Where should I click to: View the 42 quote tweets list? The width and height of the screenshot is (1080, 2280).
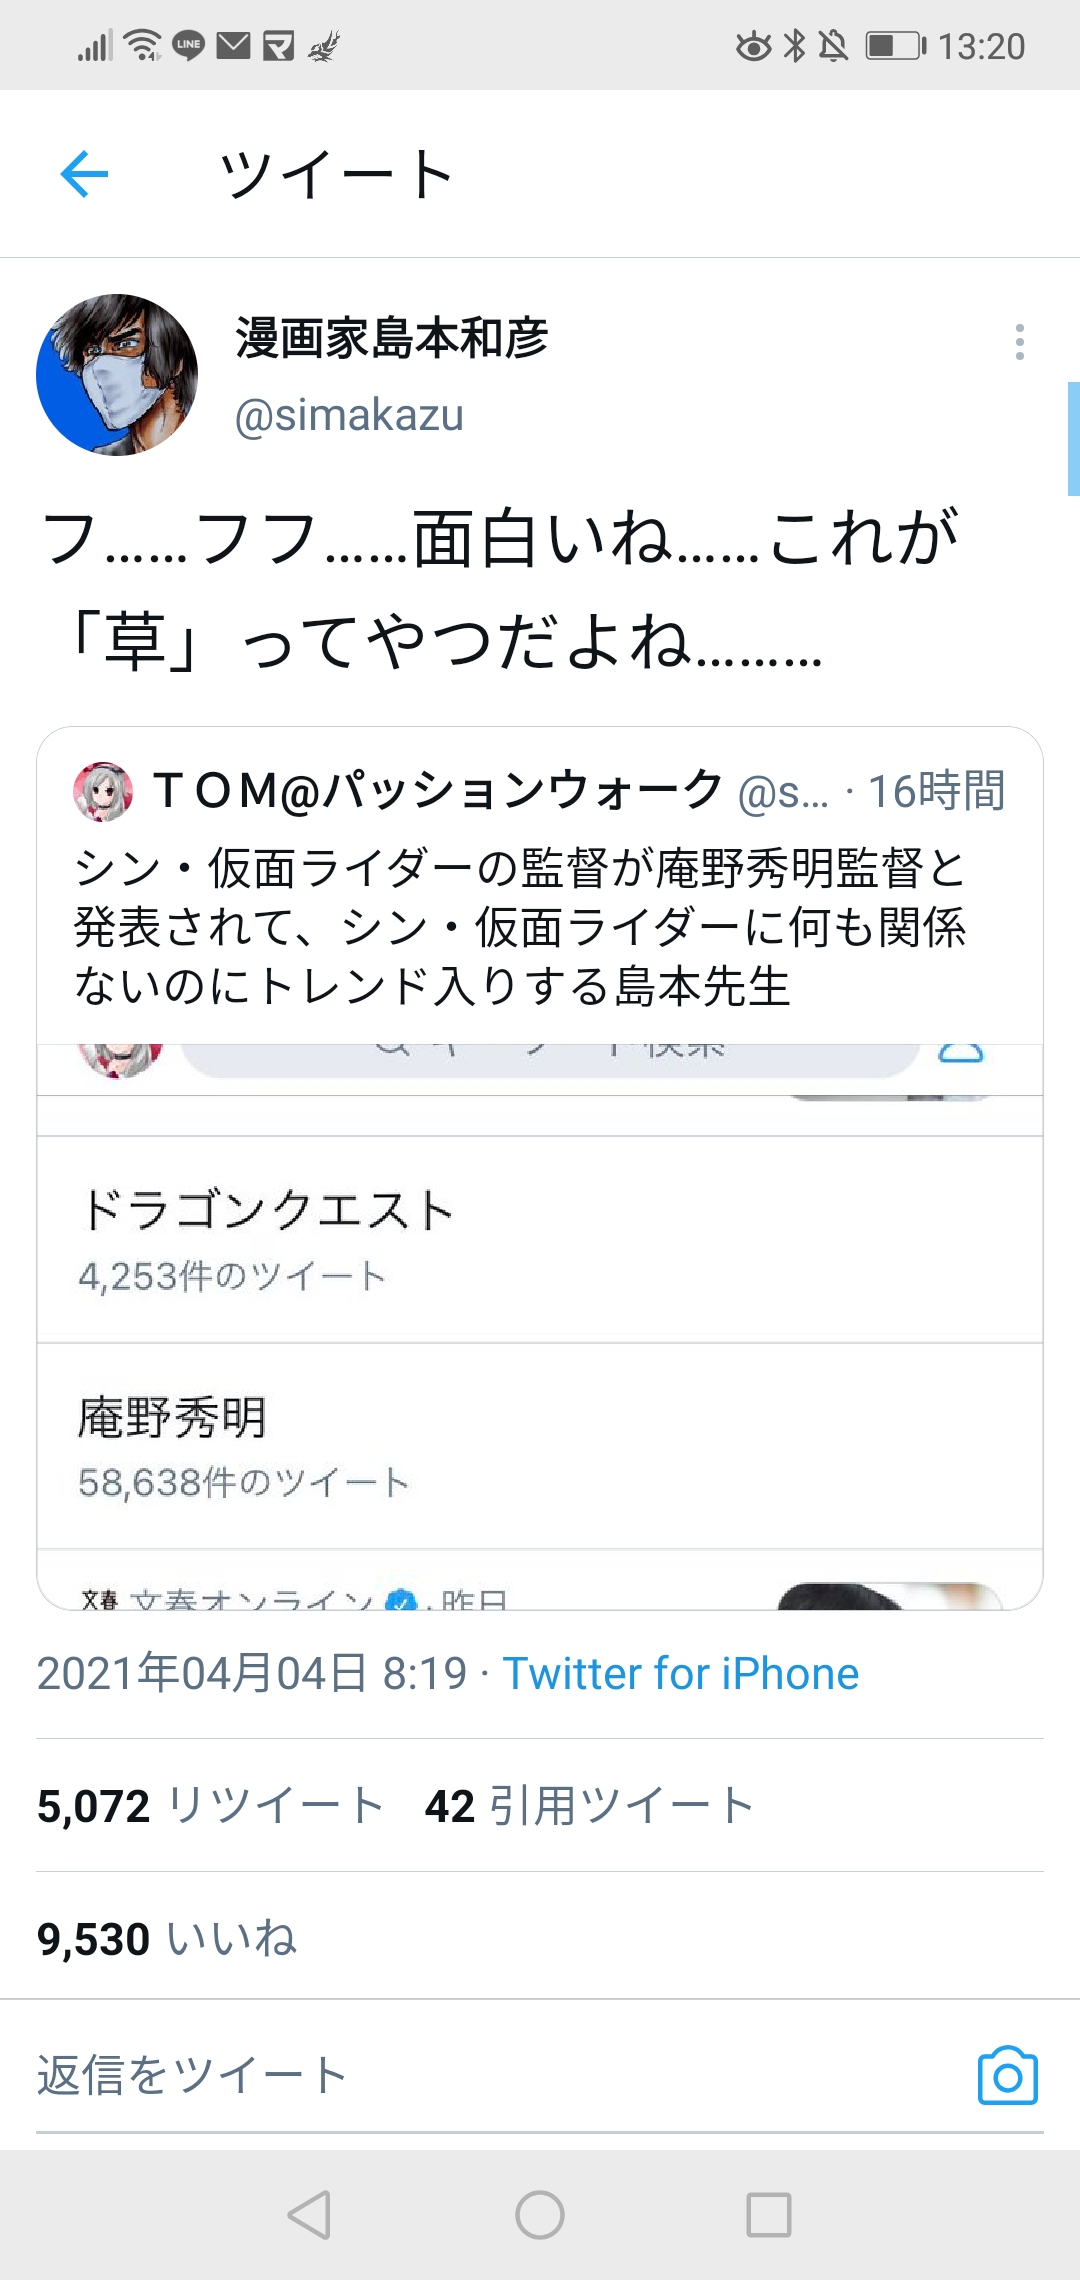click(x=589, y=1806)
